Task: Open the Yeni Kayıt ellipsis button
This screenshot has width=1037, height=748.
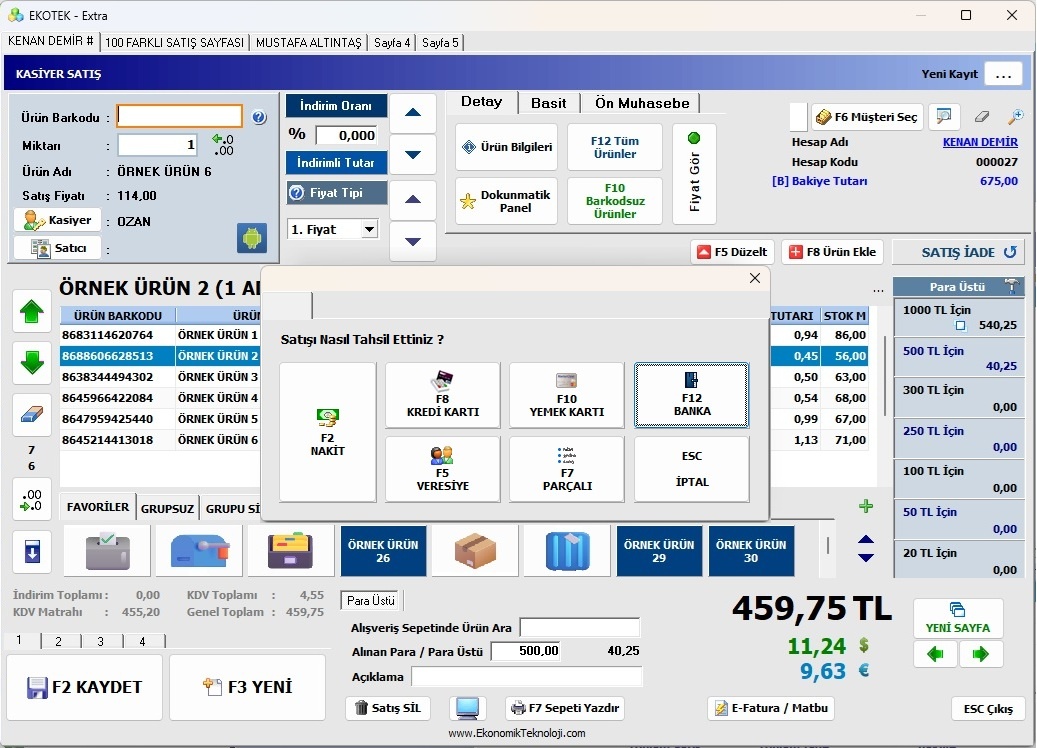Action: 1003,74
